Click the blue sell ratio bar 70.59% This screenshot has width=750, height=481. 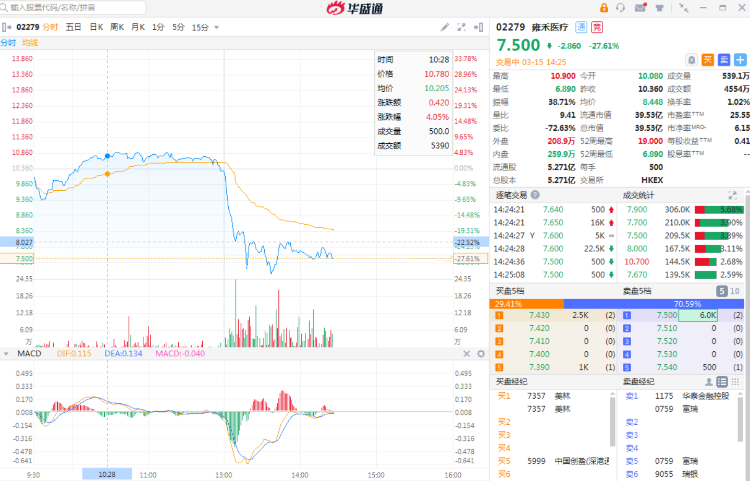coord(654,304)
